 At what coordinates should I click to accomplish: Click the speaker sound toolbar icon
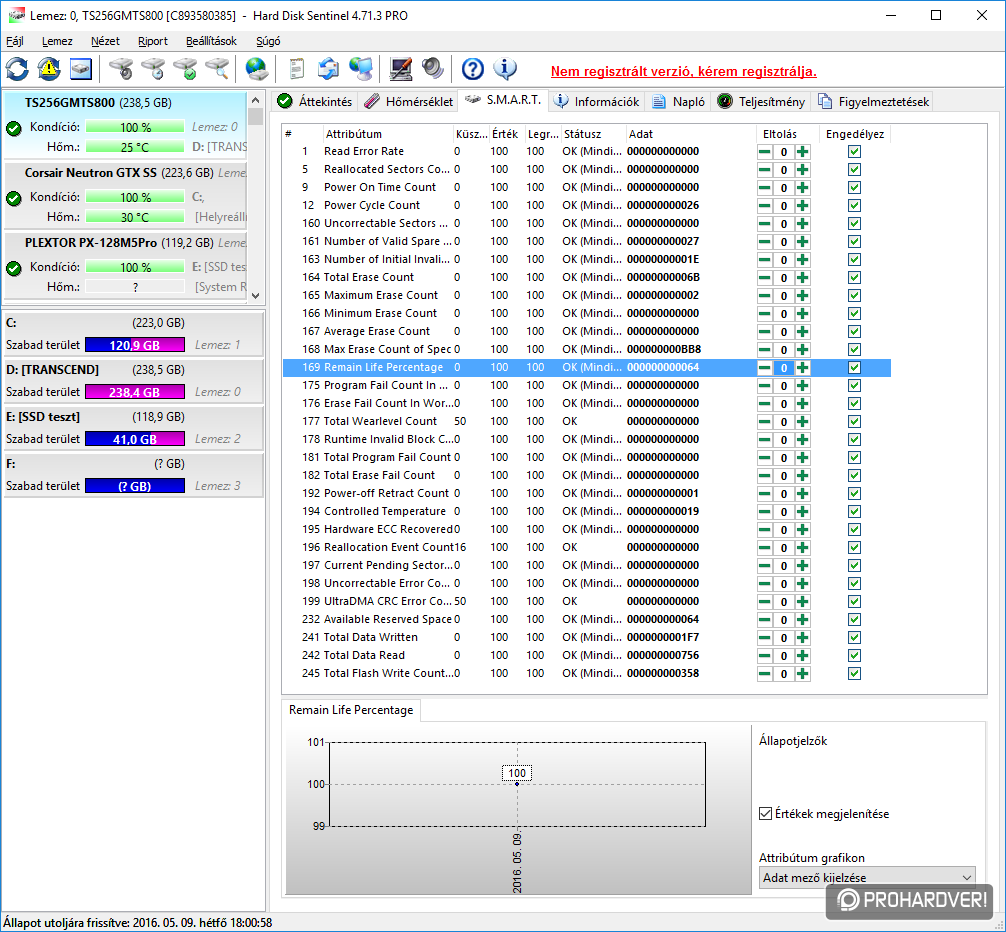432,69
